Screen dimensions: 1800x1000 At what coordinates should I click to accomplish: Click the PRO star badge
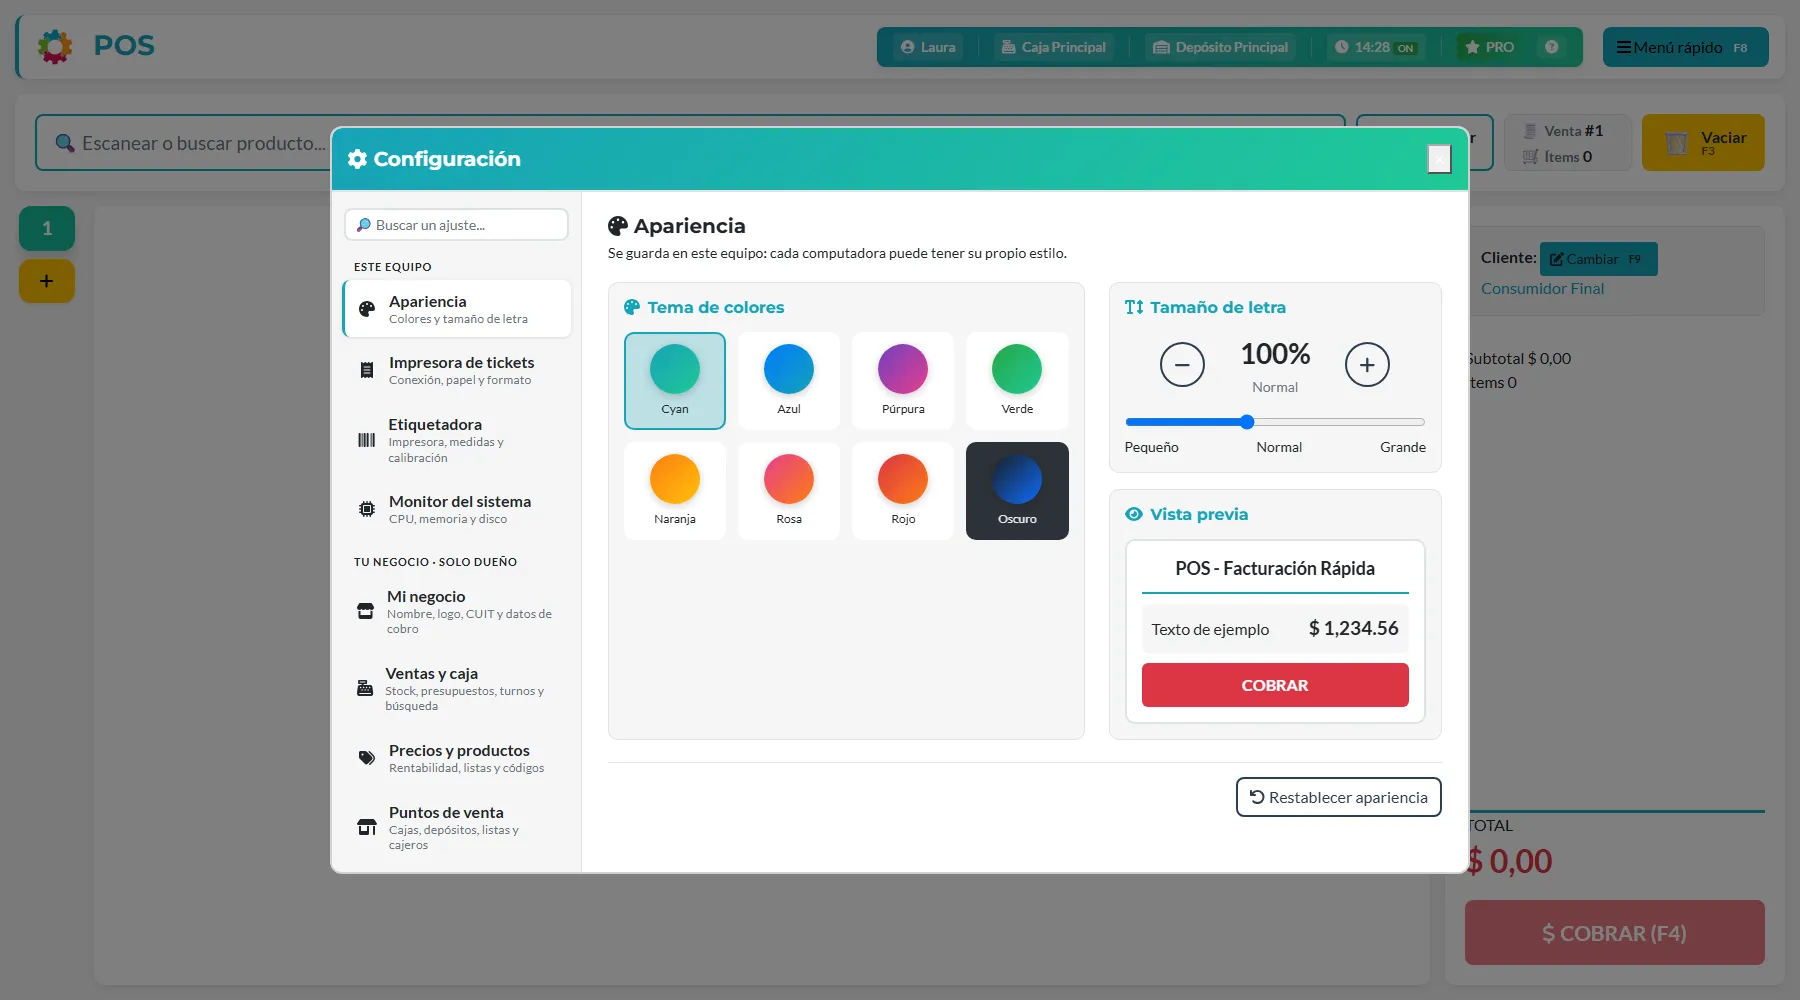pyautogui.click(x=1490, y=47)
